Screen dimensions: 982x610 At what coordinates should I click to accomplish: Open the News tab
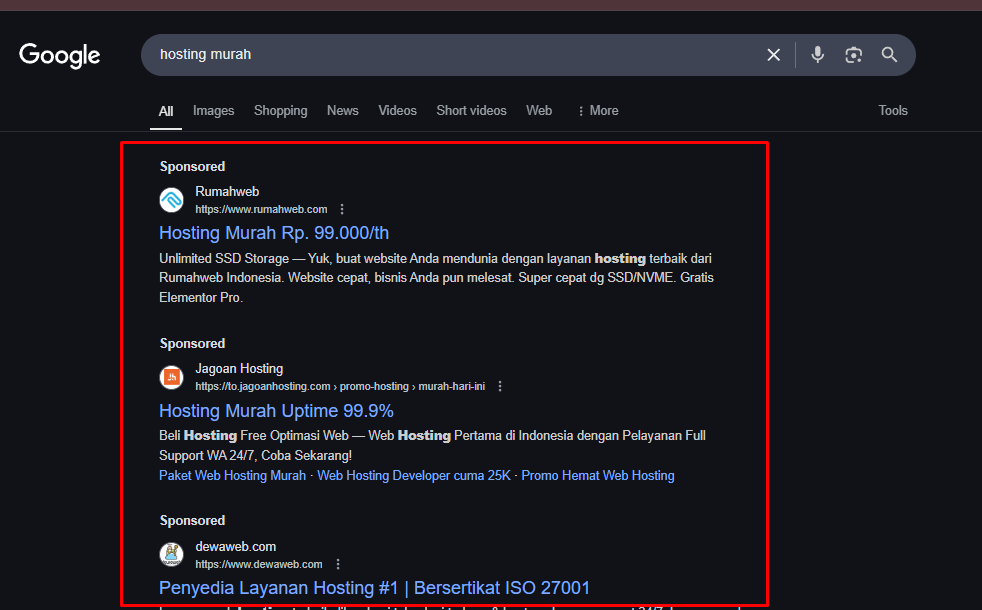point(343,111)
